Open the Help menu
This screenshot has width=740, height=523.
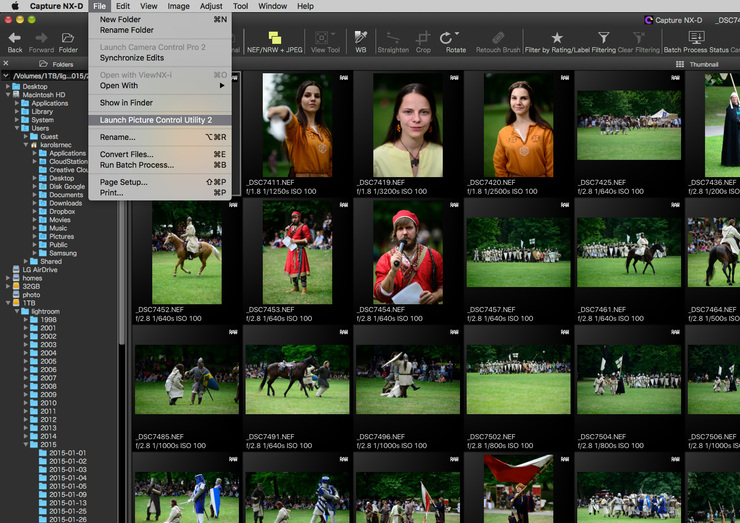pyautogui.click(x=305, y=6)
